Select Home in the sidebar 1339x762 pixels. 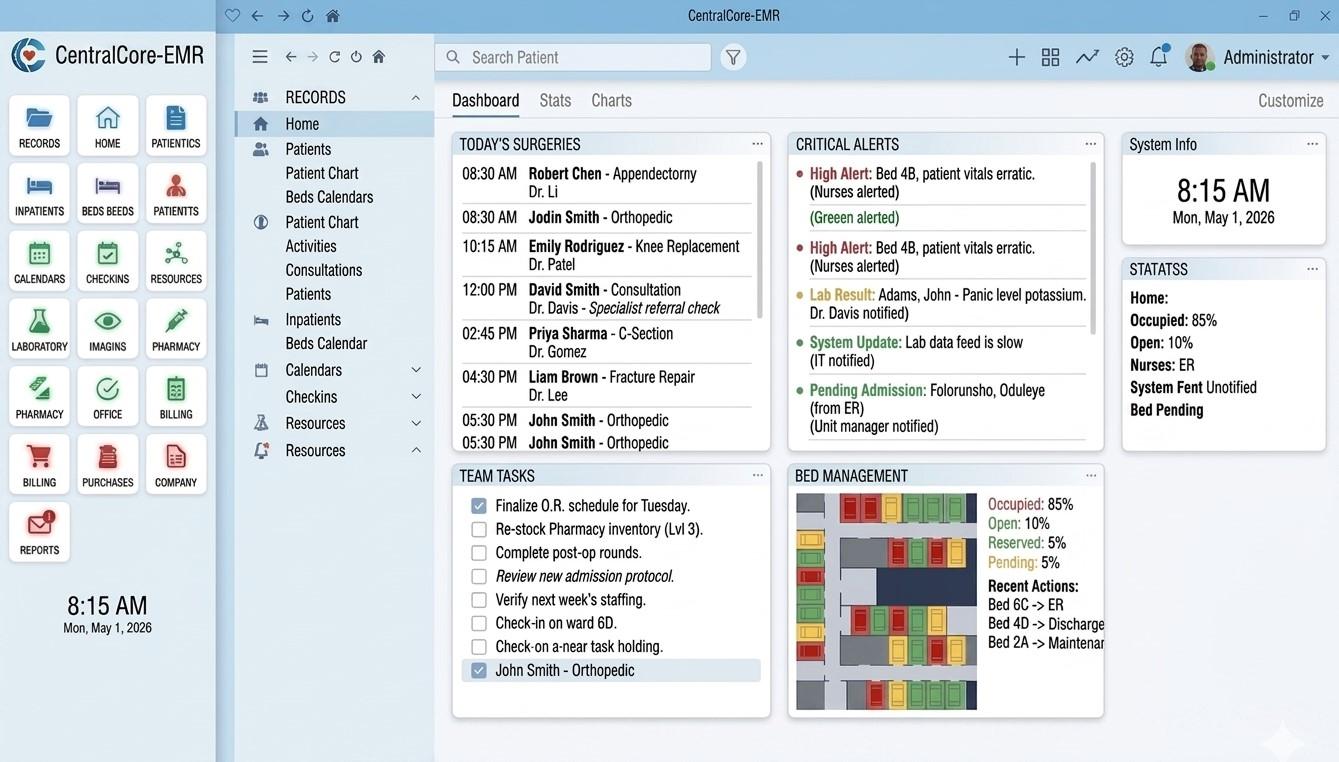click(334, 124)
